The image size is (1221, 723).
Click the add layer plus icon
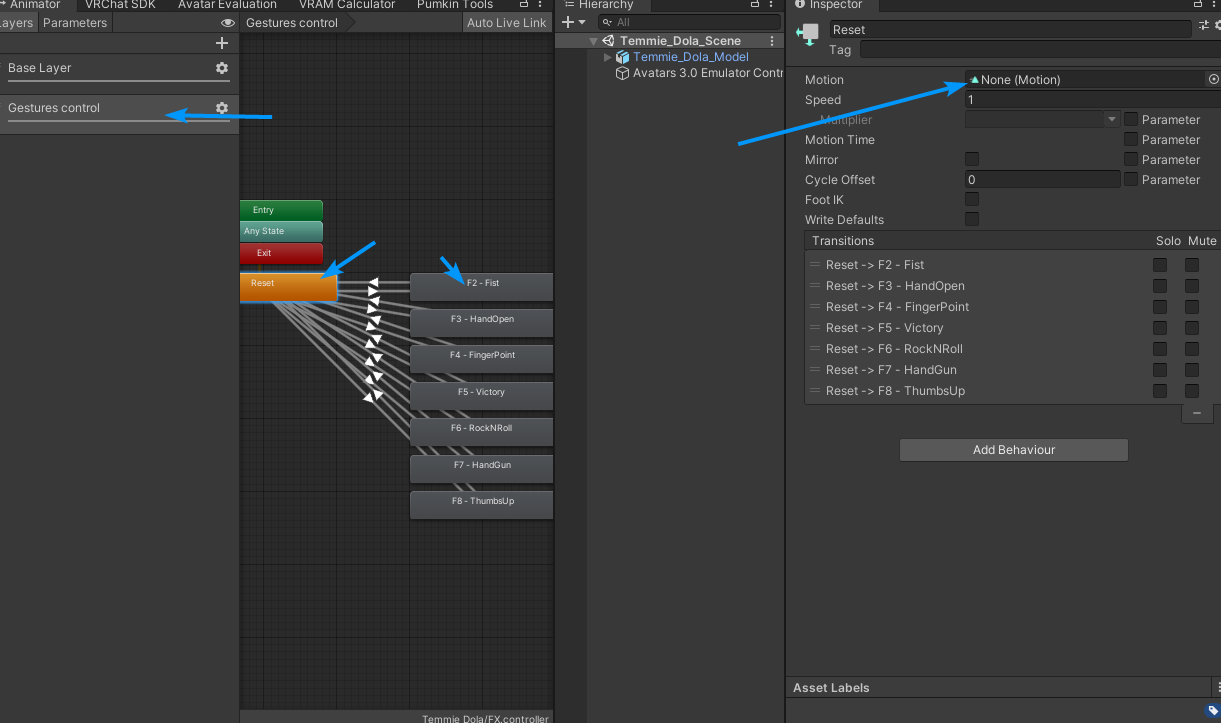[x=222, y=43]
